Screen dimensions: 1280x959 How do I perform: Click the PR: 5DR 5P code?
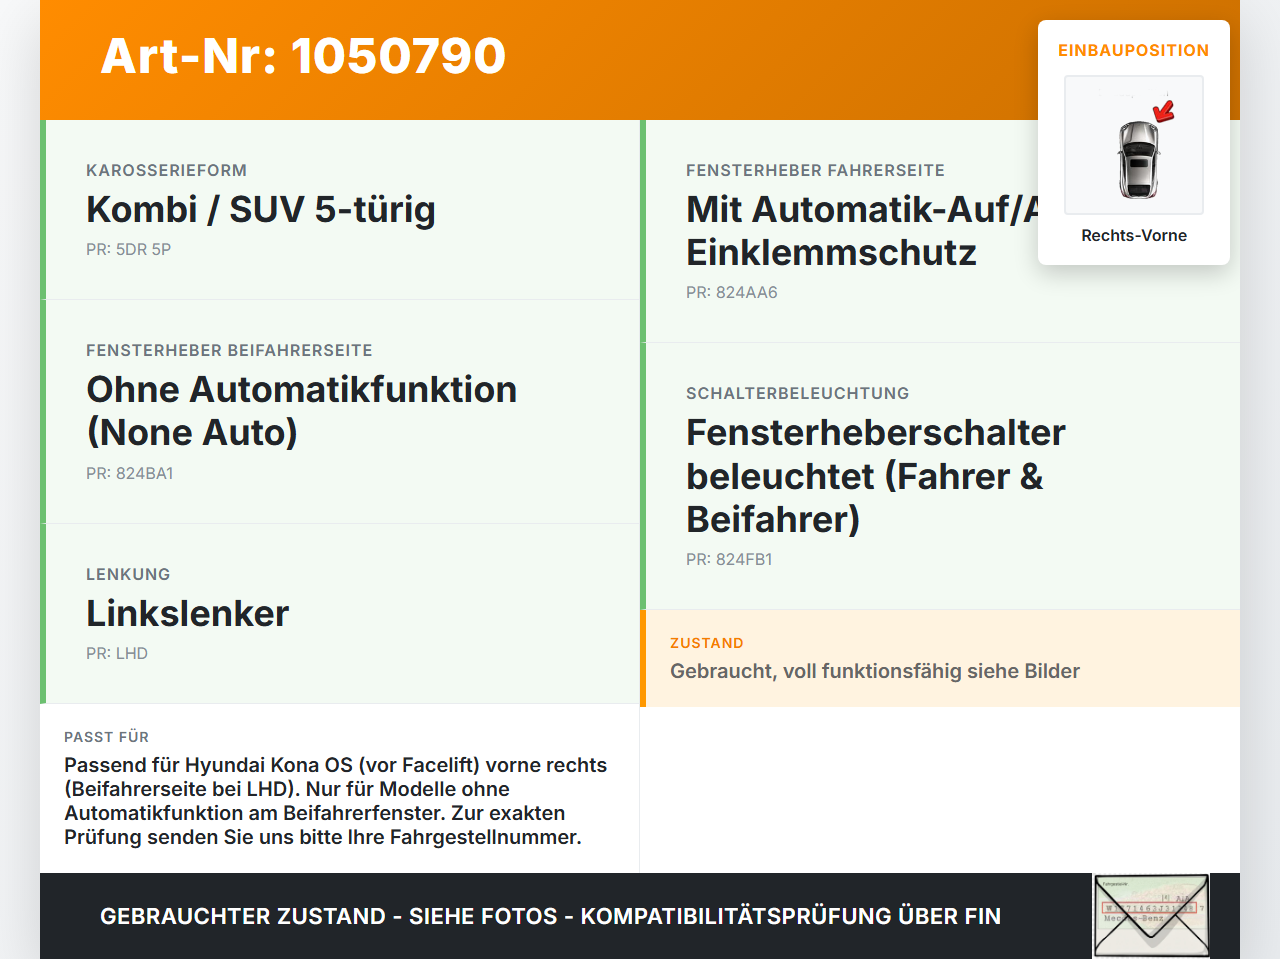128,249
